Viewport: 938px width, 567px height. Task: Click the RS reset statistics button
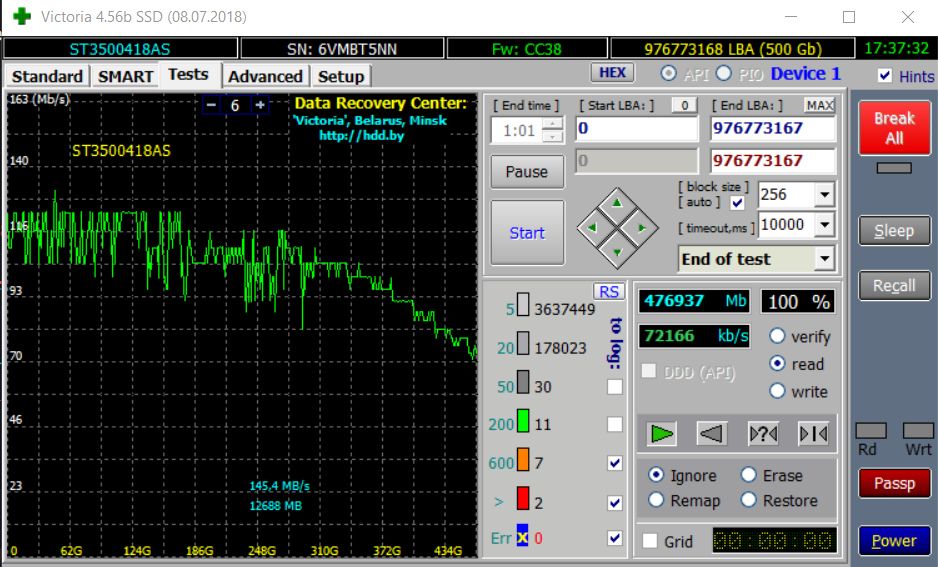coord(609,291)
